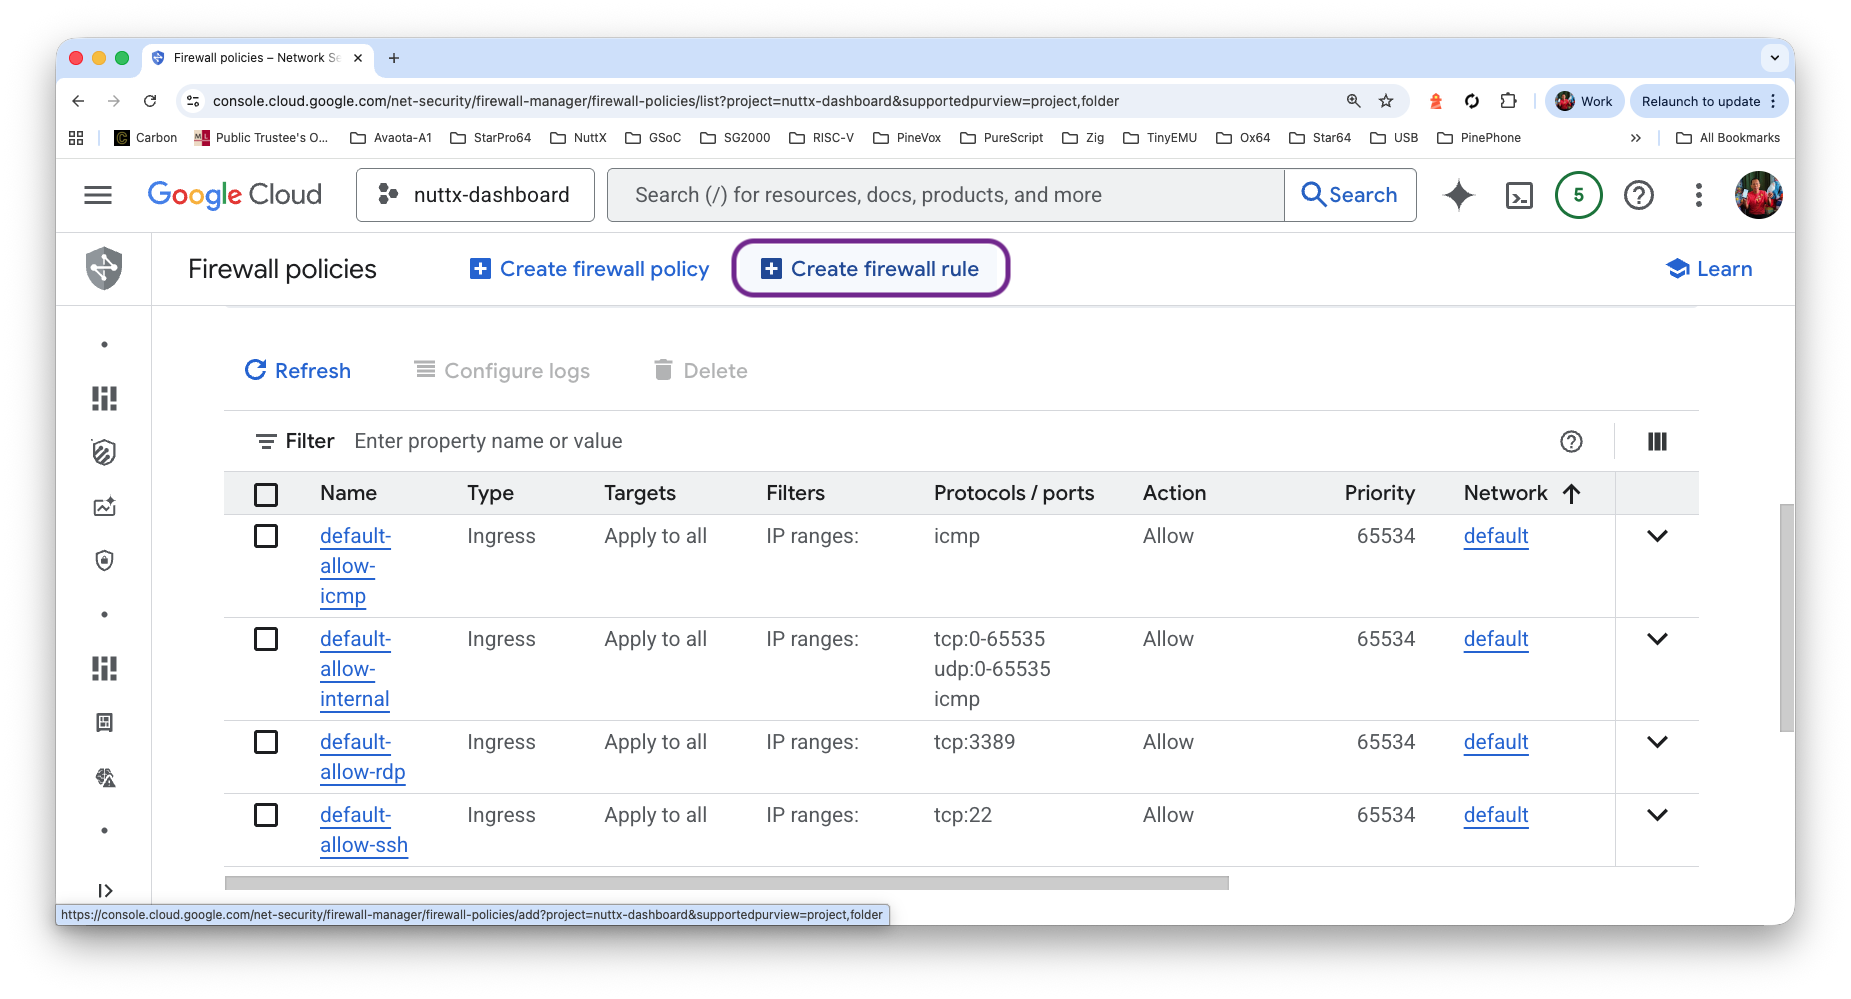Click the Network Security shield icon
Image resolution: width=1851 pixels, height=999 pixels.
pos(104,268)
